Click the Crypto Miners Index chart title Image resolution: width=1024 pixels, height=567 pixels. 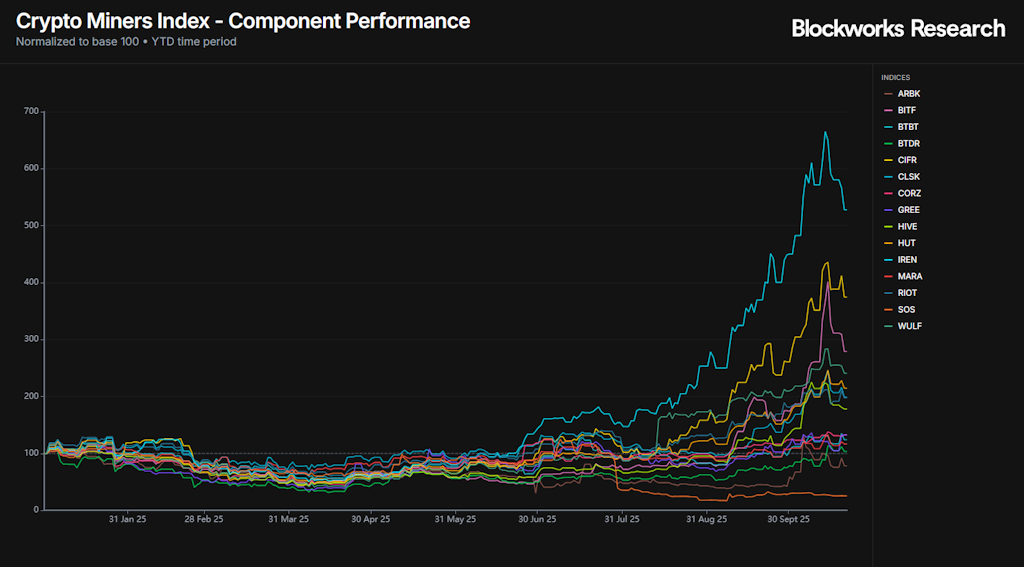click(243, 21)
